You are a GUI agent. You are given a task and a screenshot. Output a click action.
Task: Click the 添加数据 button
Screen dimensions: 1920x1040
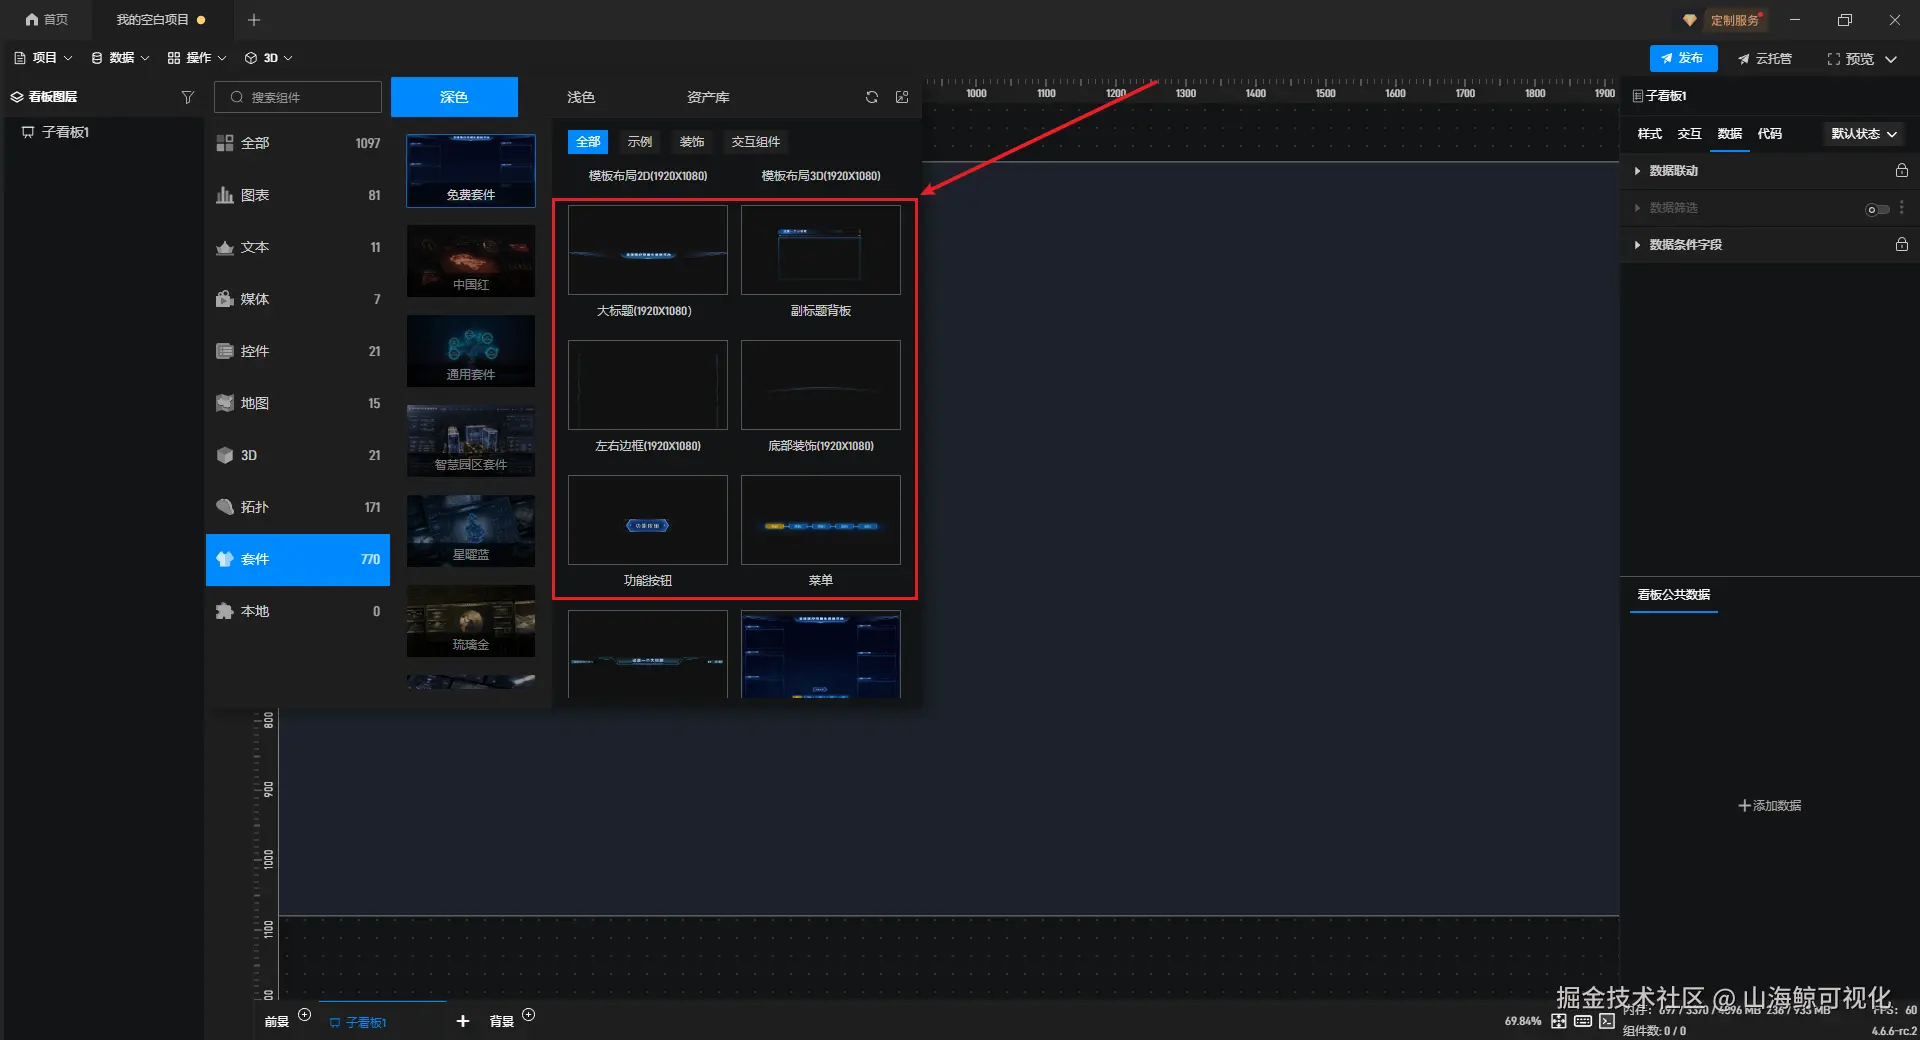pyautogui.click(x=1770, y=805)
